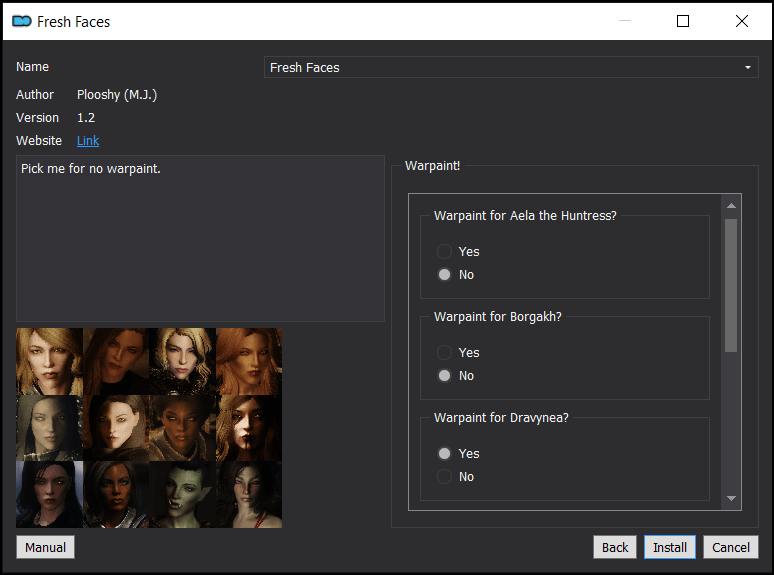Click the Fresh Faces app icon in title bar

22,21
